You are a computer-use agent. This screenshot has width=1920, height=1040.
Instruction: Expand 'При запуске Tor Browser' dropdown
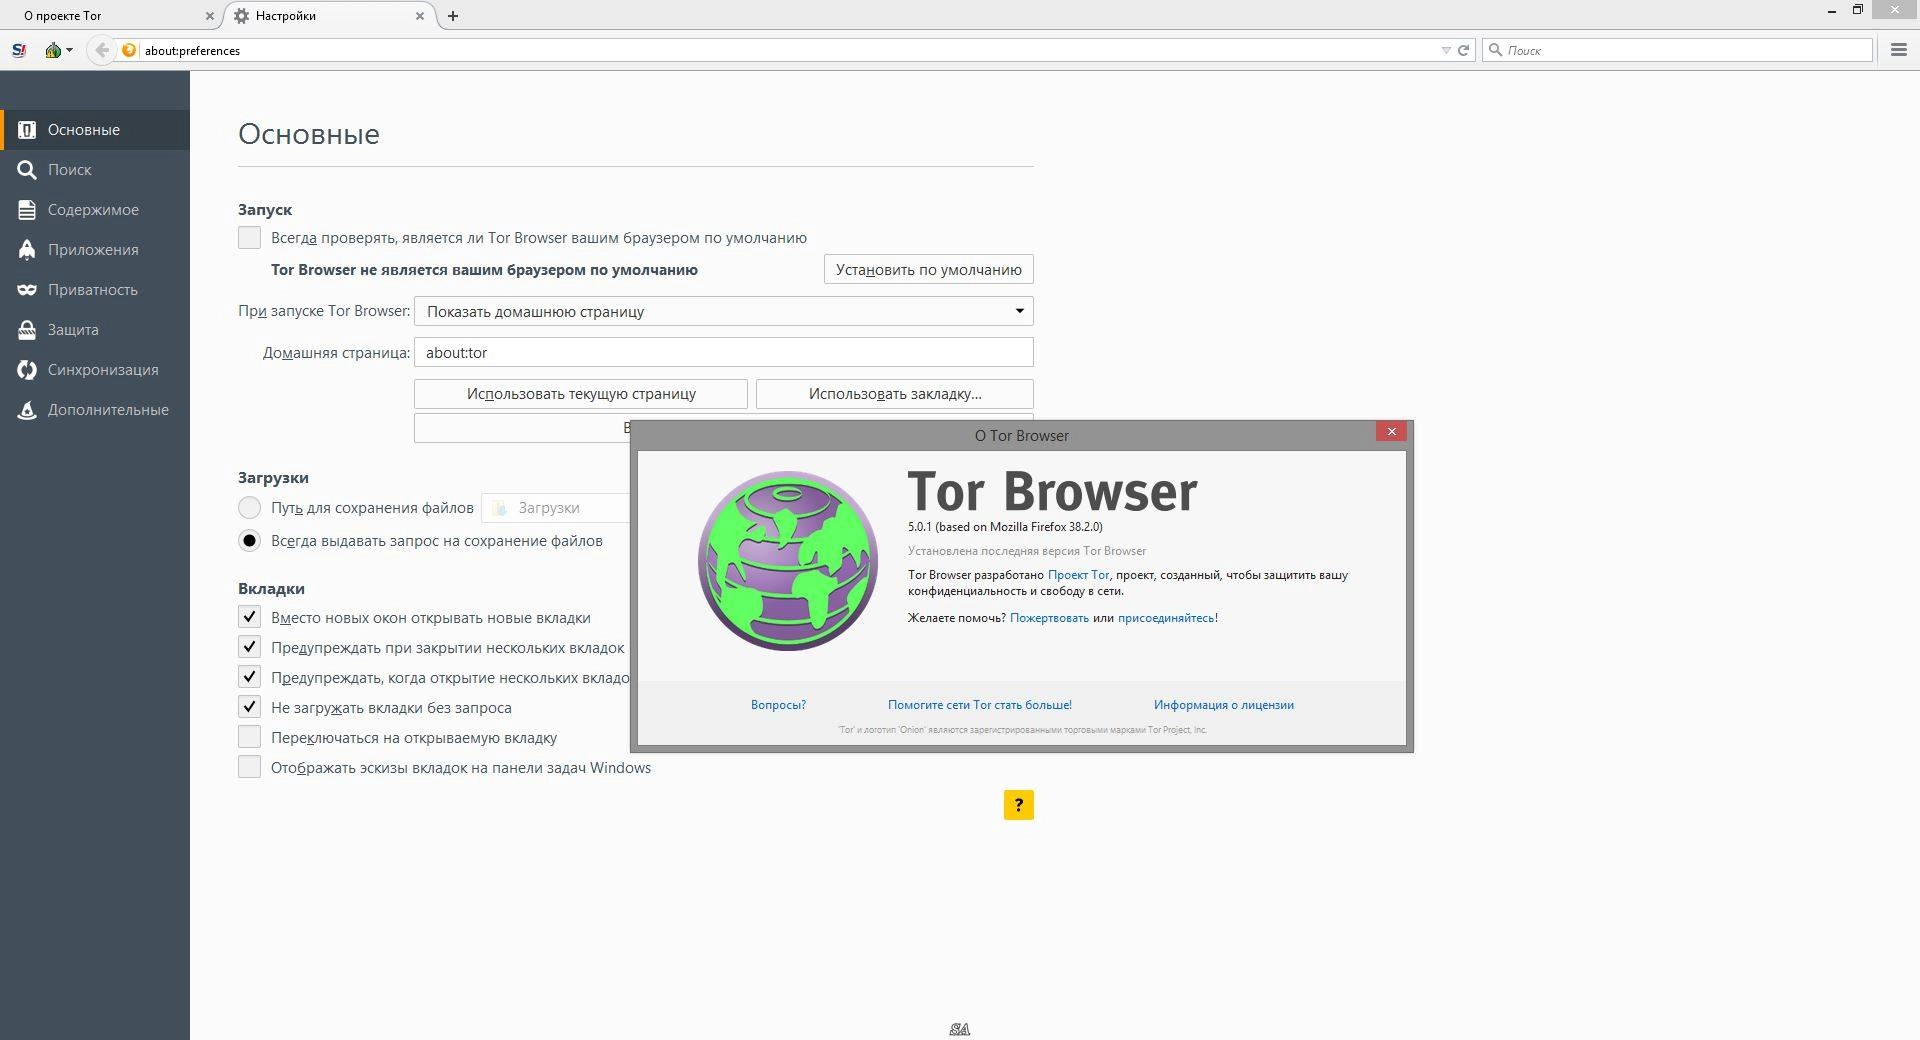pyautogui.click(x=723, y=311)
